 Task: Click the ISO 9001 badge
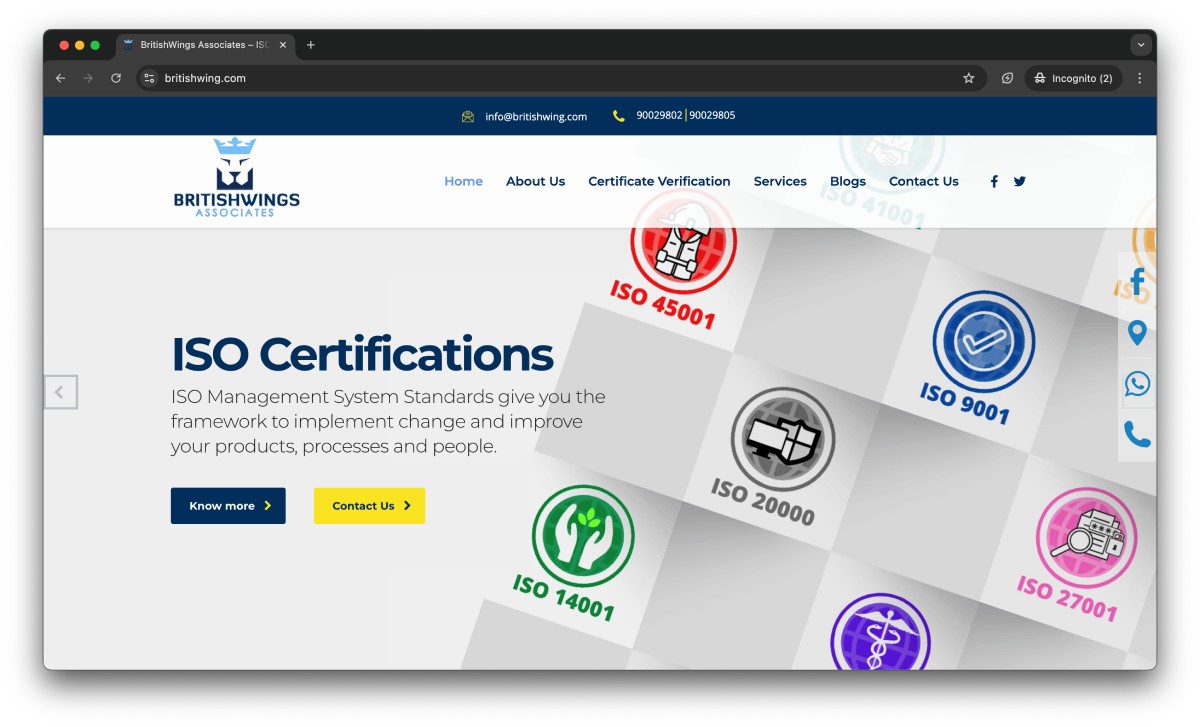pyautogui.click(x=975, y=357)
